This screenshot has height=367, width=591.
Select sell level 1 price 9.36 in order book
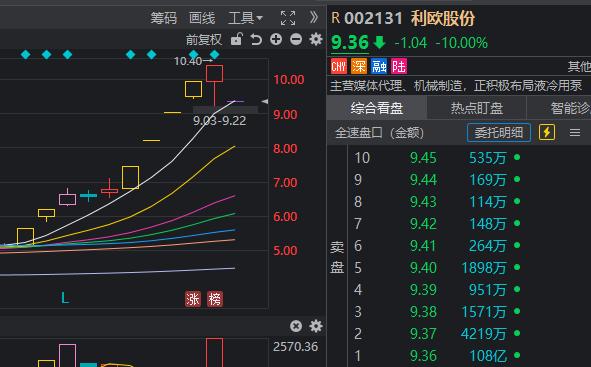click(423, 356)
